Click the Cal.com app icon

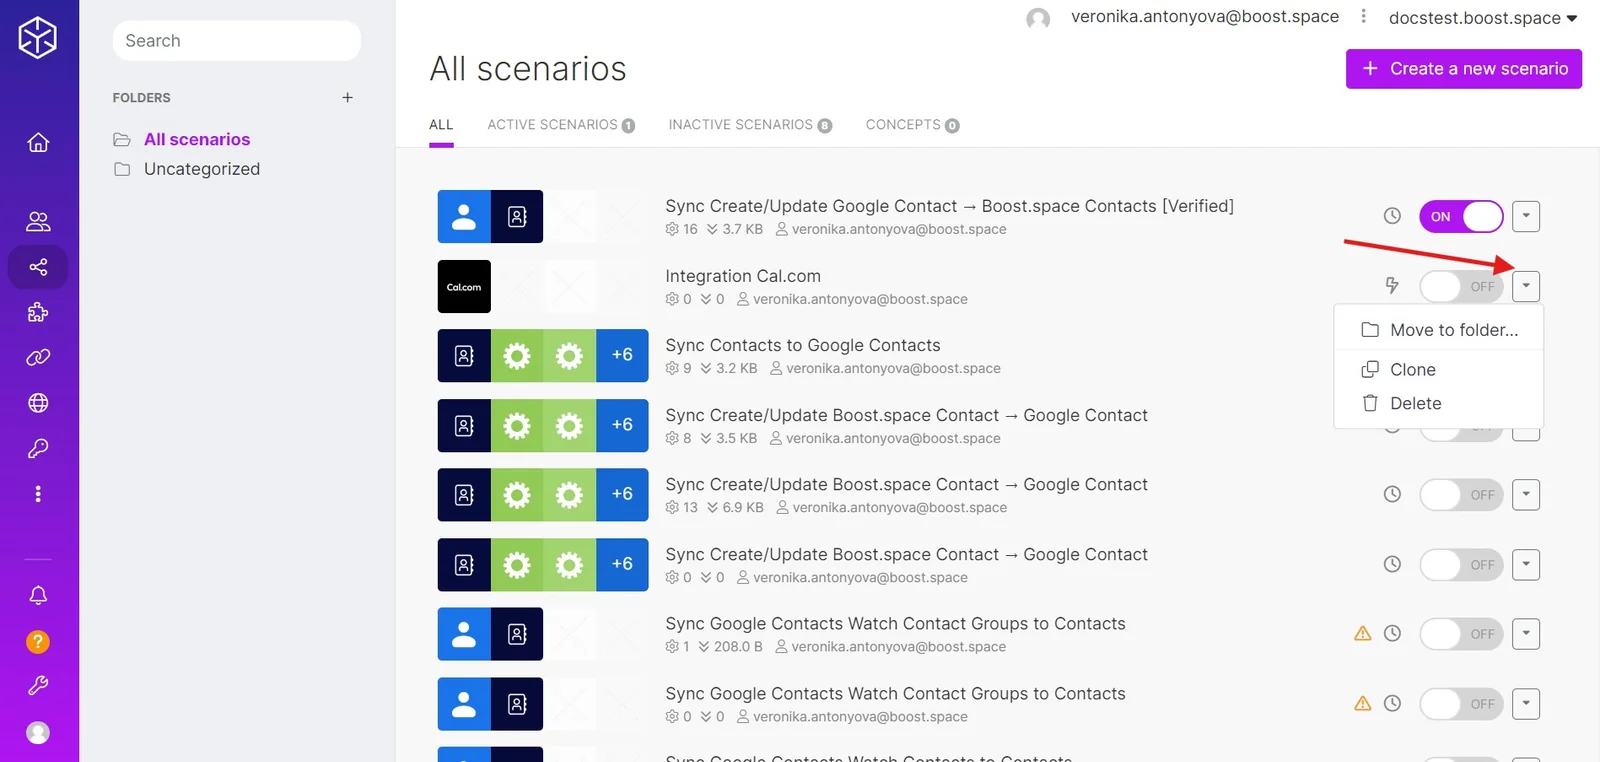pos(464,287)
